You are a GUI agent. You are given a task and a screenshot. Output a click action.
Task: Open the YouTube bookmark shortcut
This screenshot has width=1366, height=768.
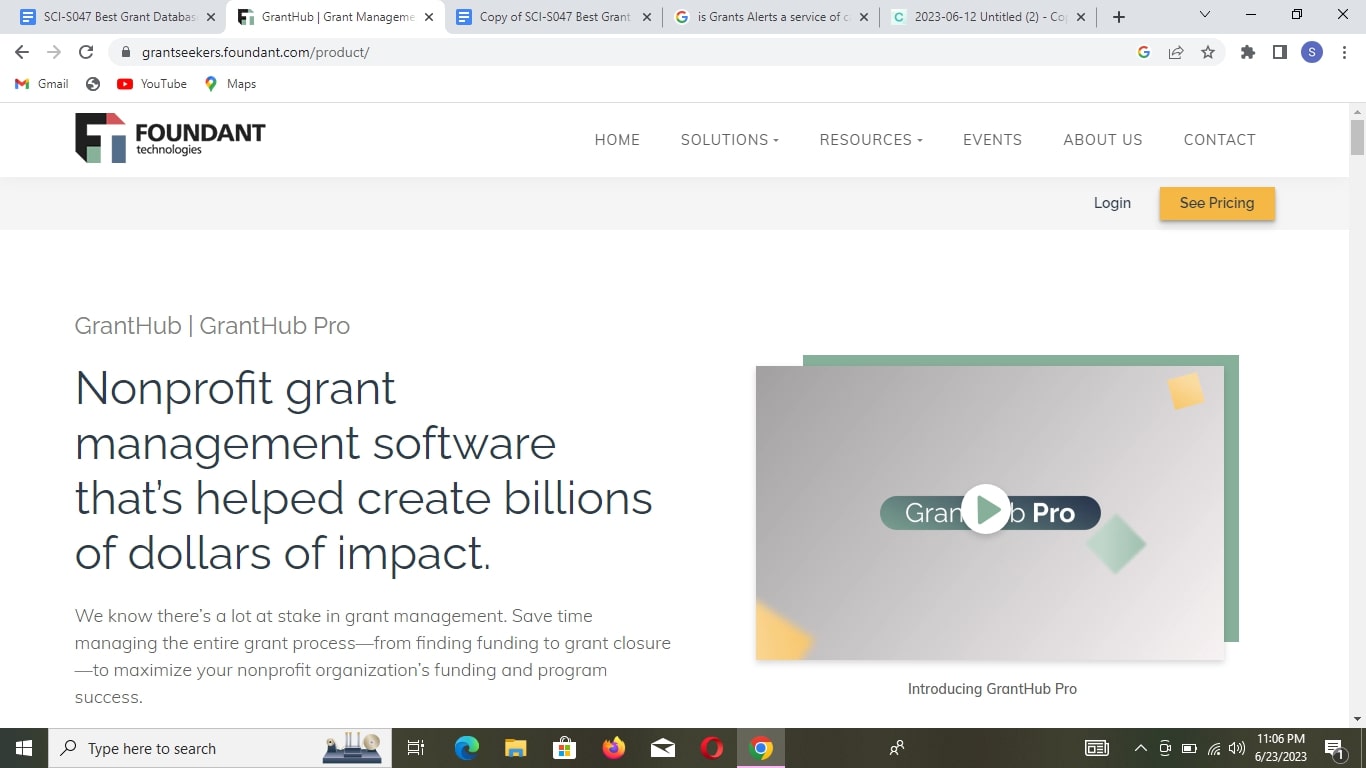tap(151, 84)
